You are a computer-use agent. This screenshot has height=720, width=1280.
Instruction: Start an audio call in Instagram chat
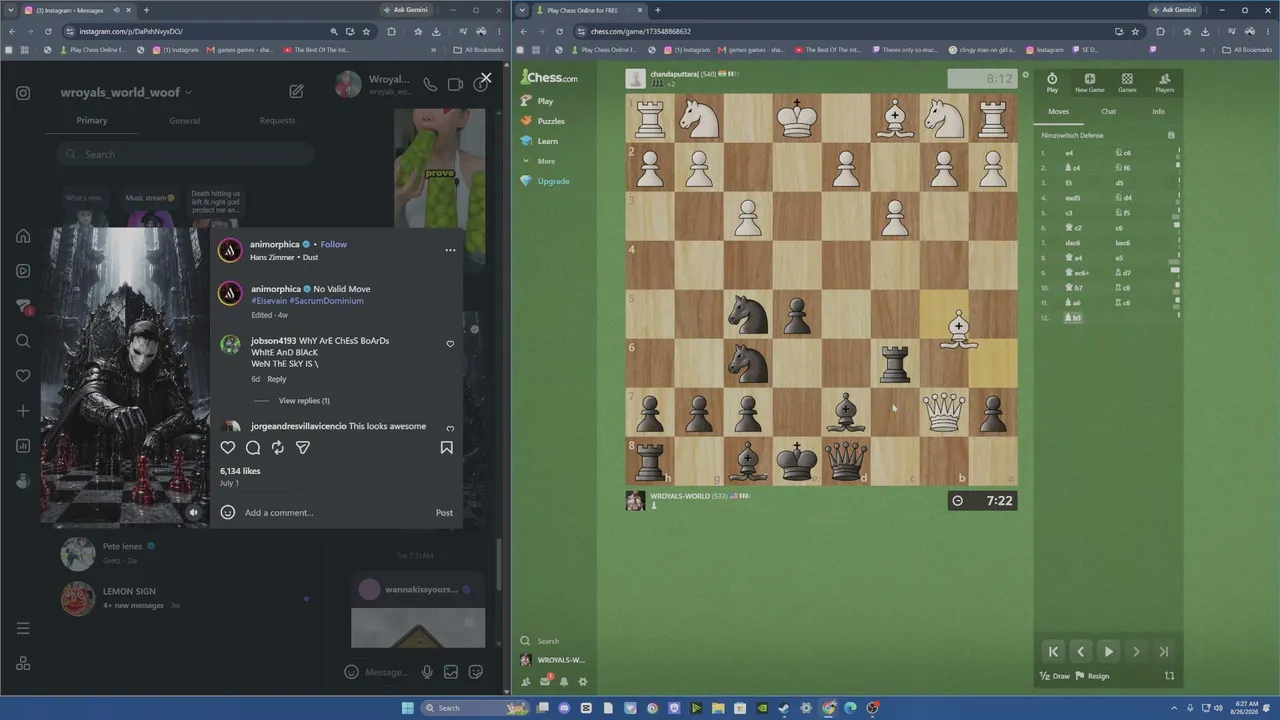pos(430,85)
